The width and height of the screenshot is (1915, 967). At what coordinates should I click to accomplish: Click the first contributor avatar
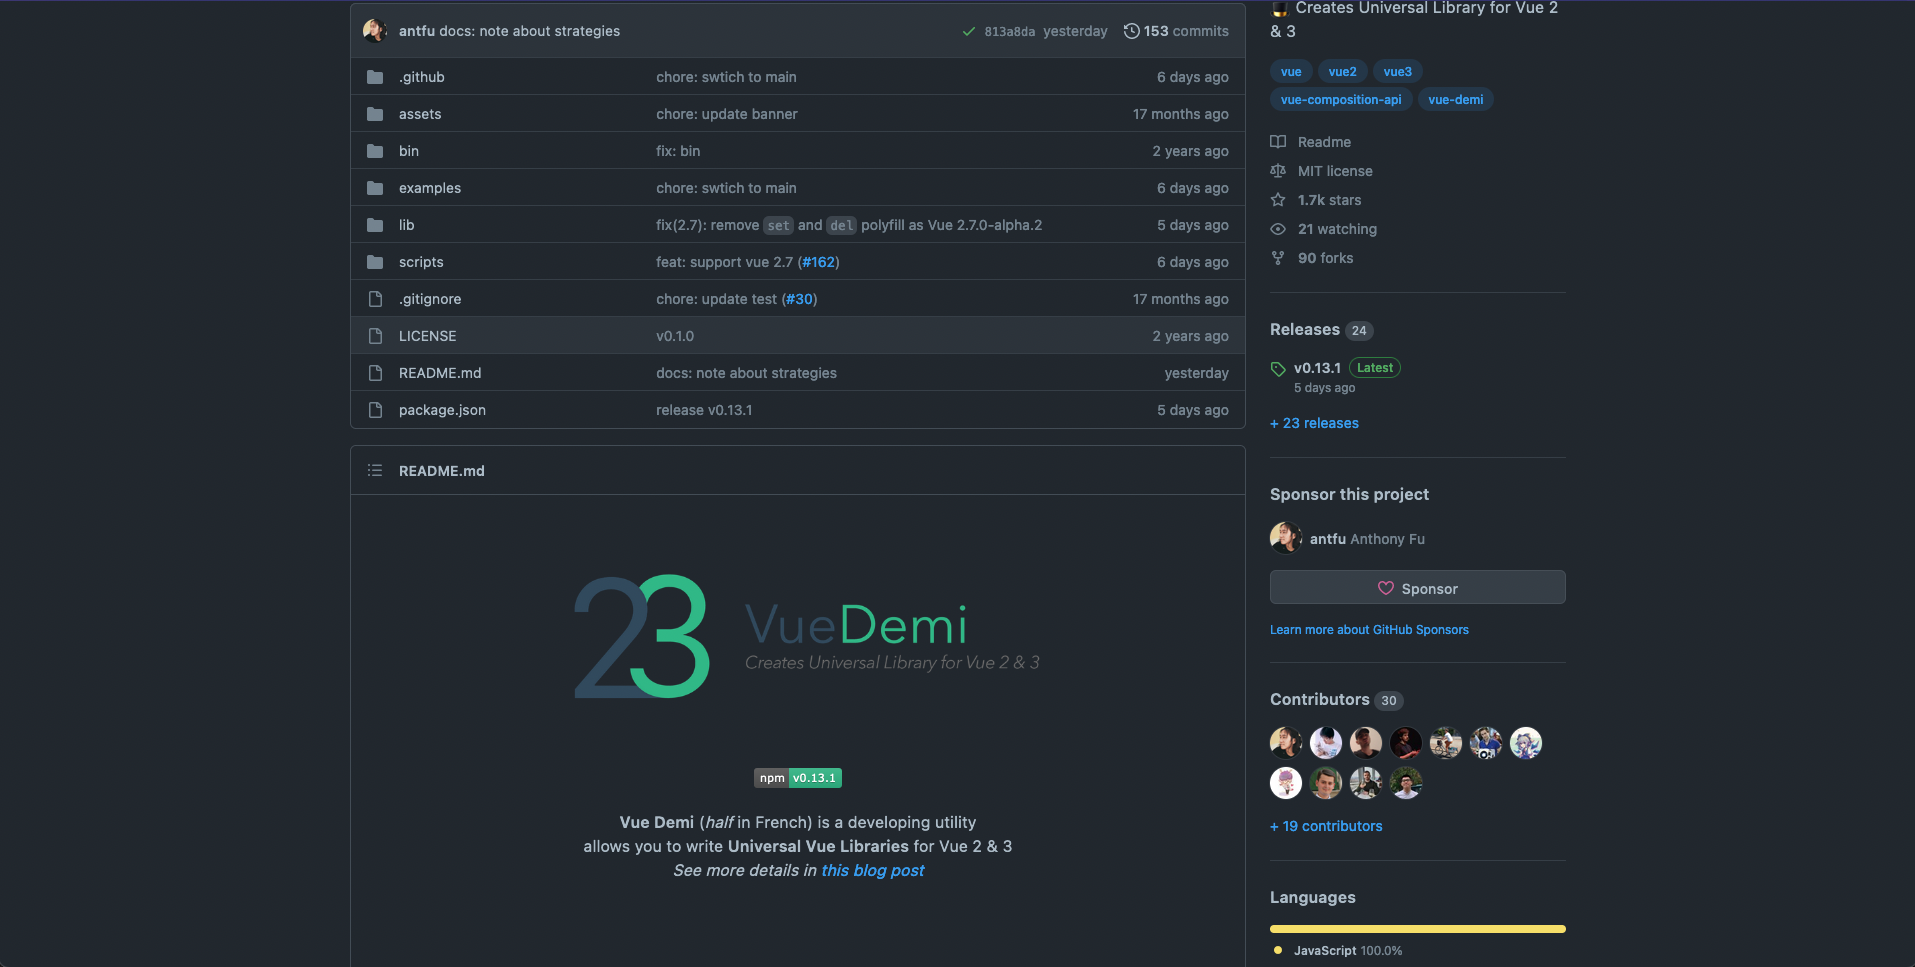click(x=1286, y=743)
